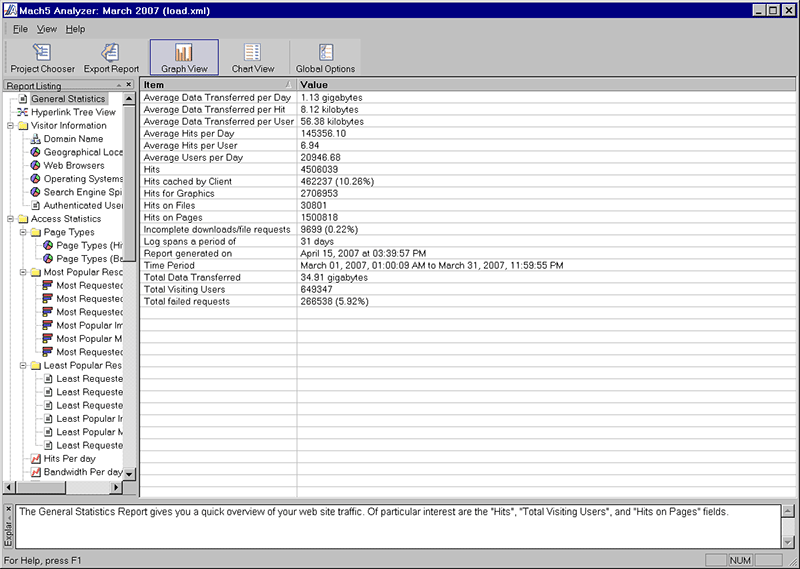This screenshot has height=569, width=800.
Task: Open the Hyperlink Tree View icon
Action: tap(22, 112)
